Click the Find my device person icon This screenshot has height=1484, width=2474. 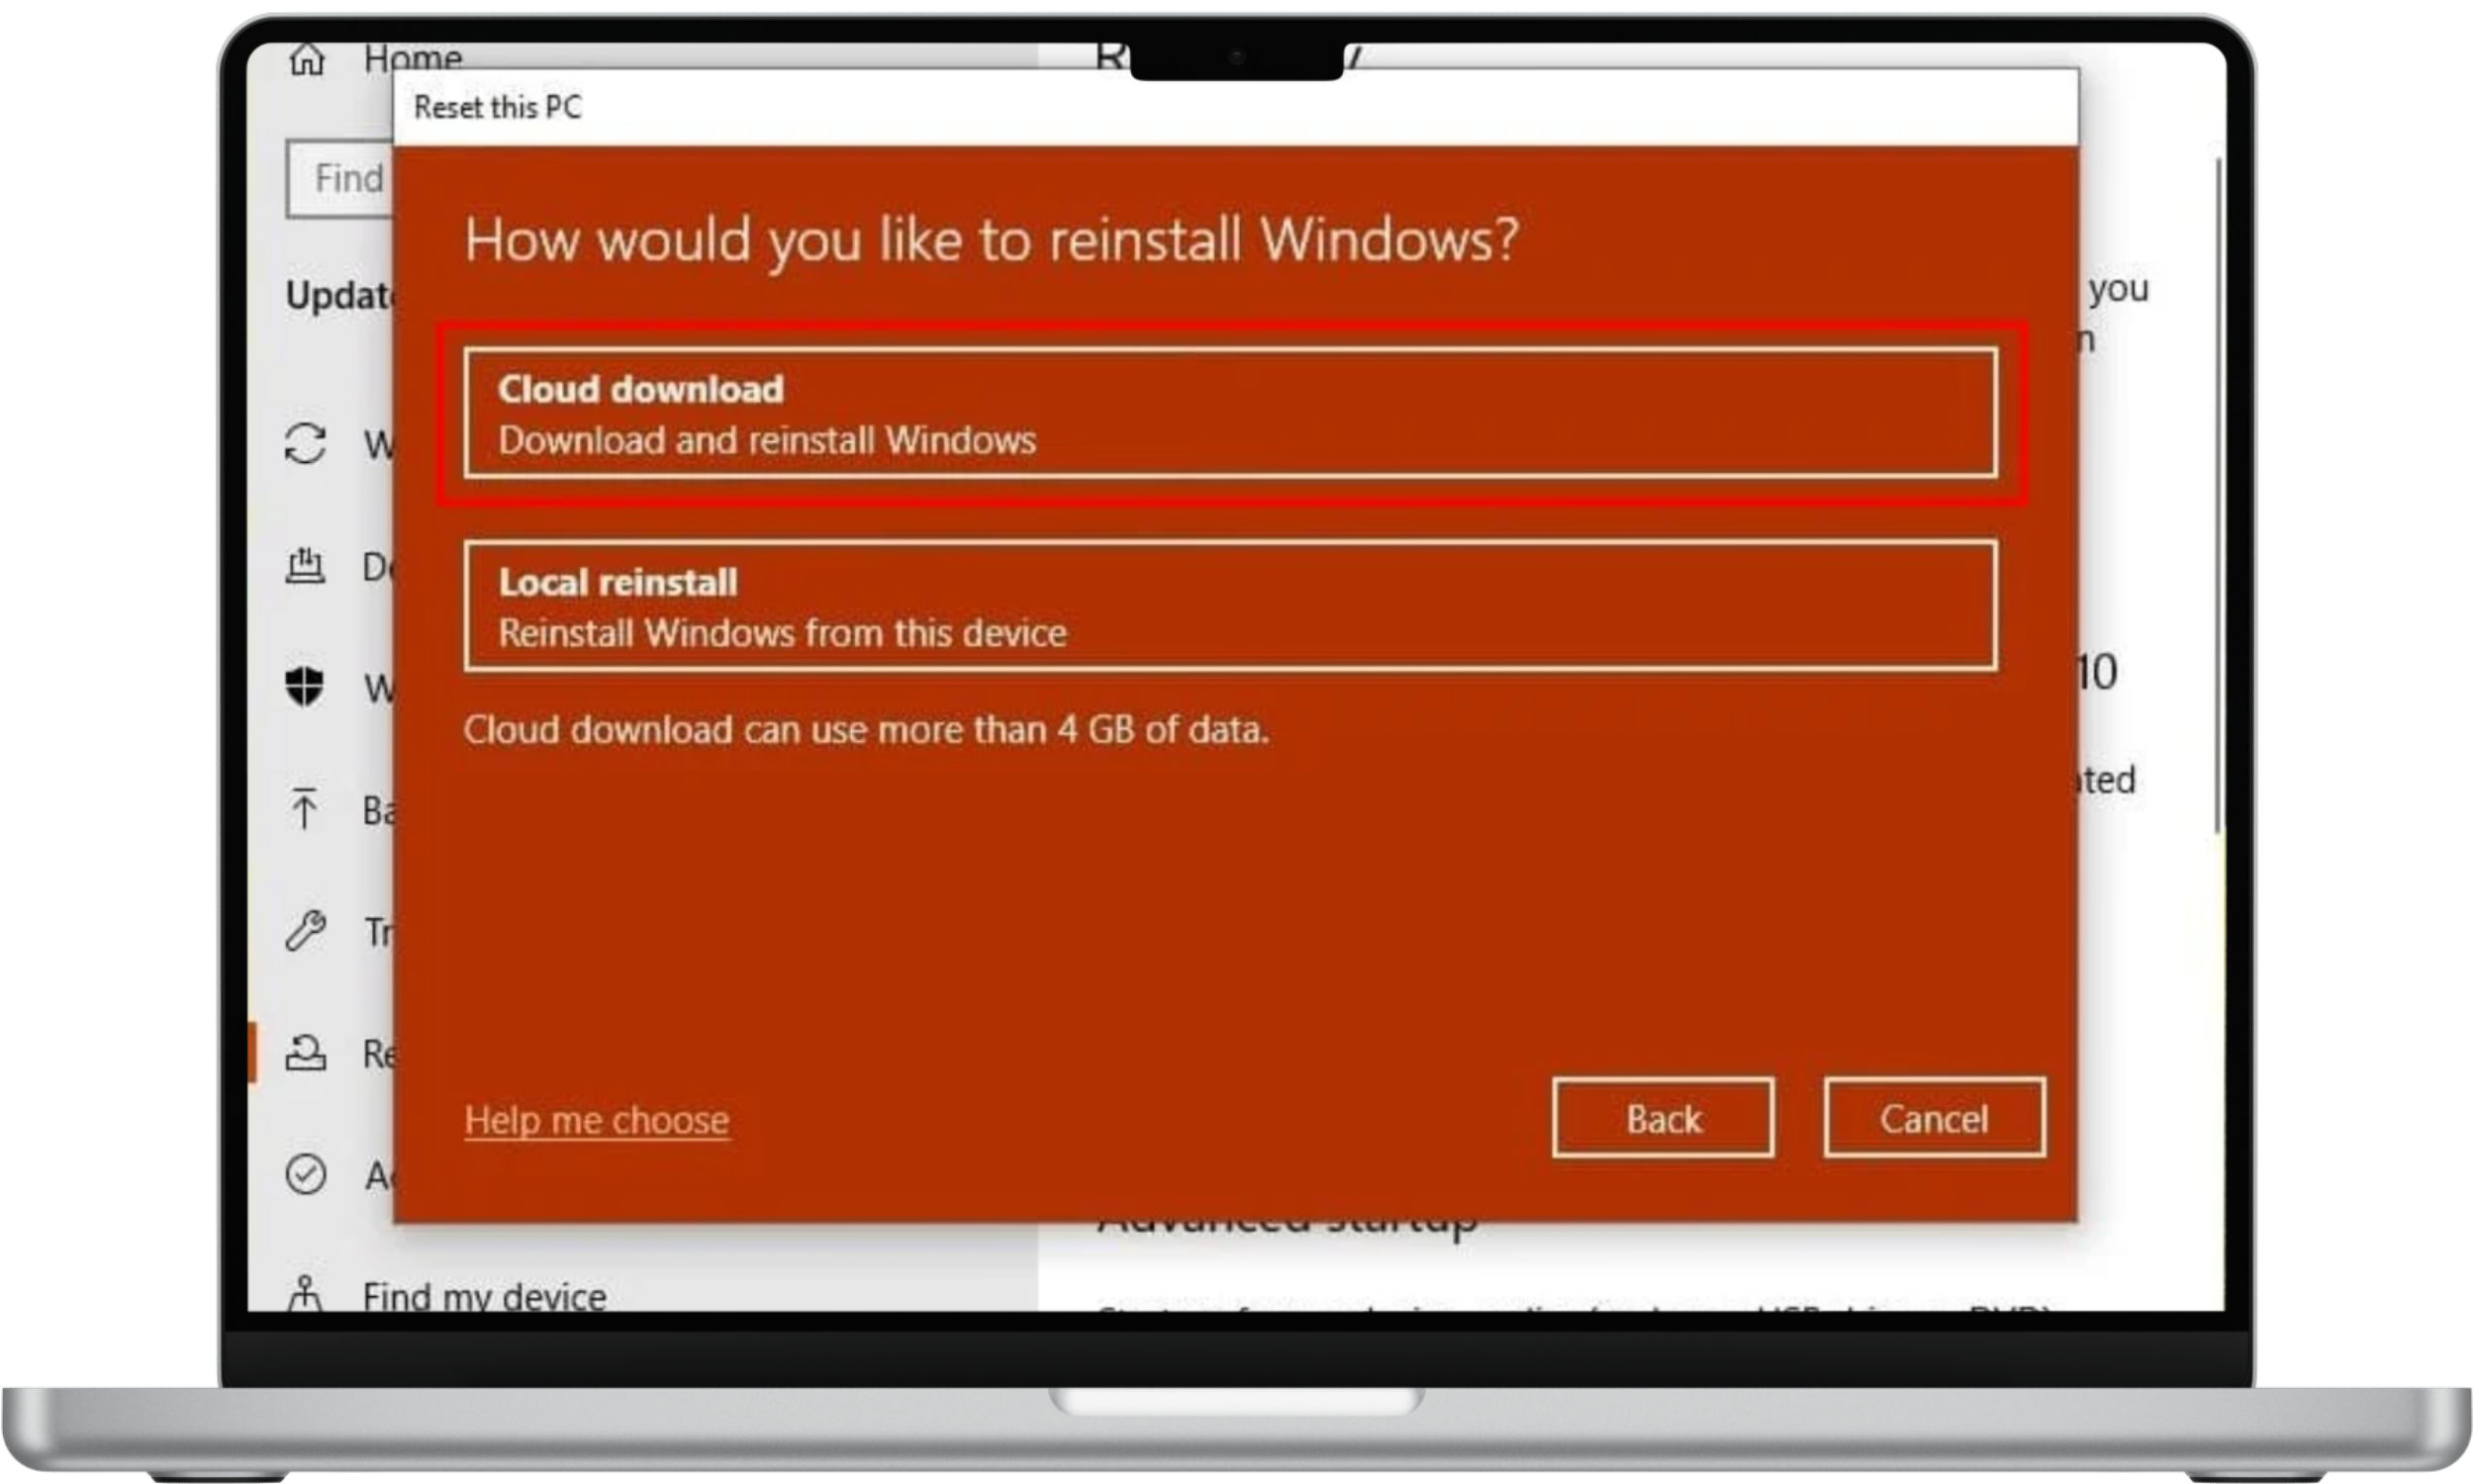(x=305, y=1295)
